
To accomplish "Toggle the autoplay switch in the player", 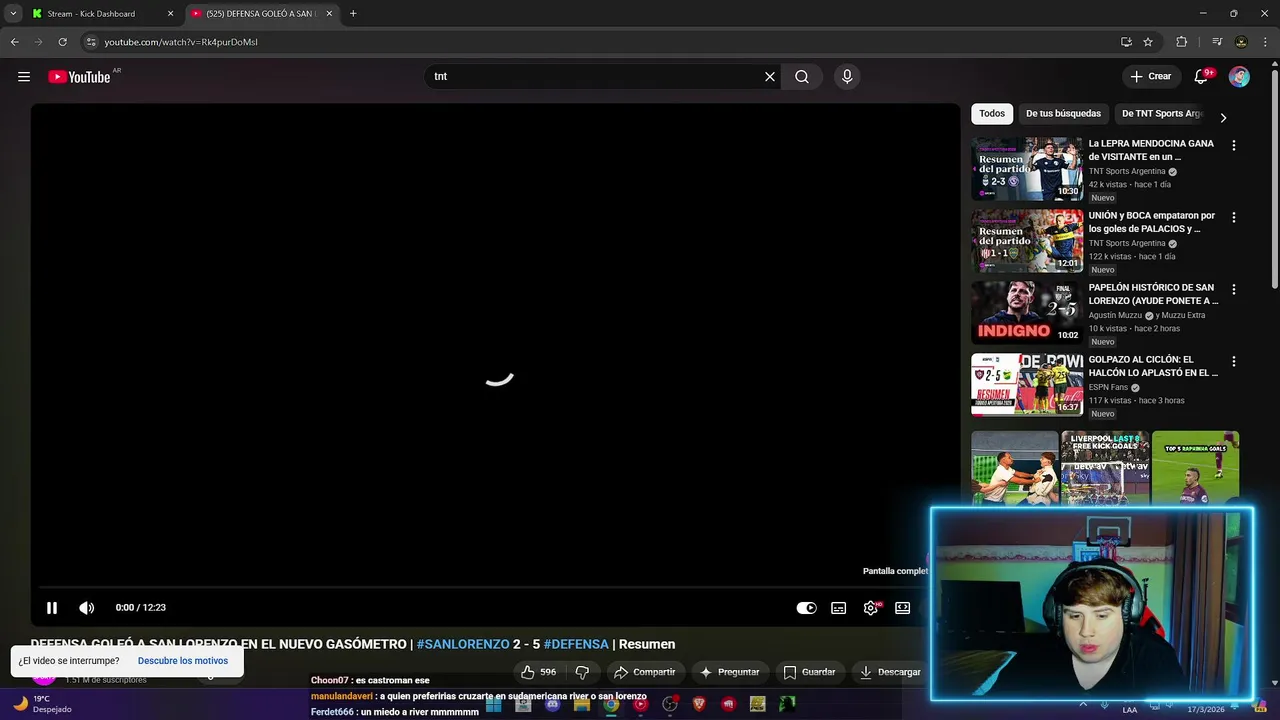I will (x=806, y=608).
